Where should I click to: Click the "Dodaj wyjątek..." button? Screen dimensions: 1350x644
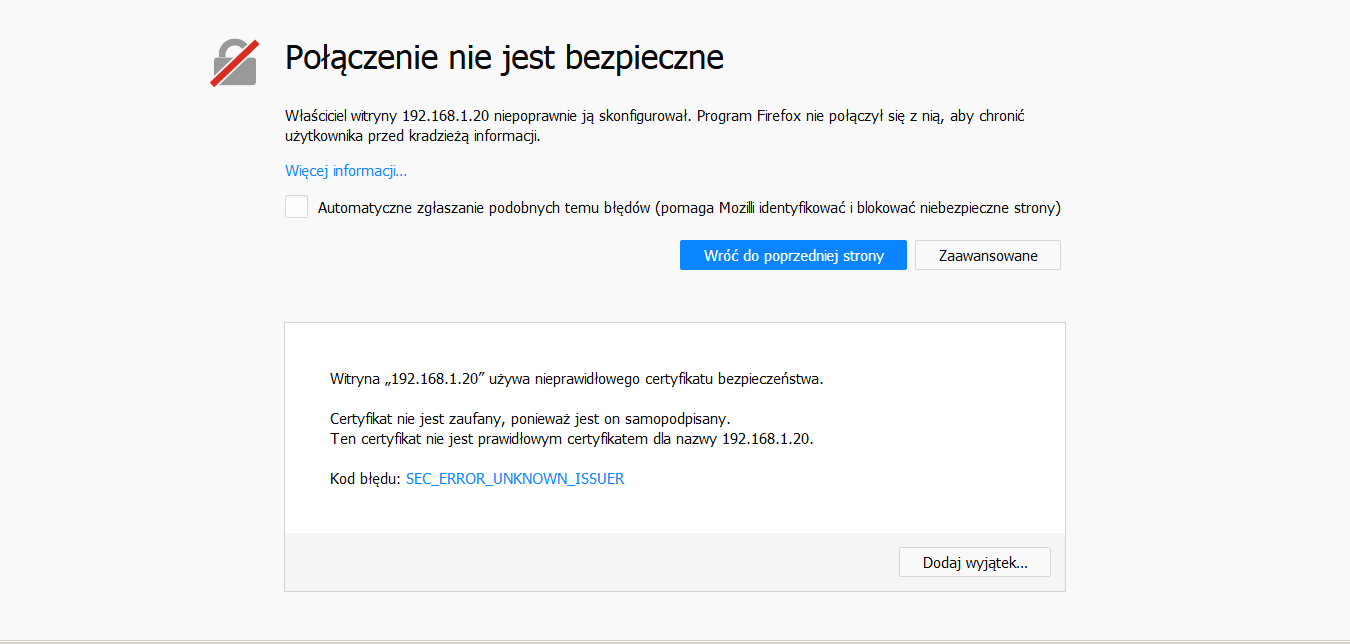coord(975,563)
